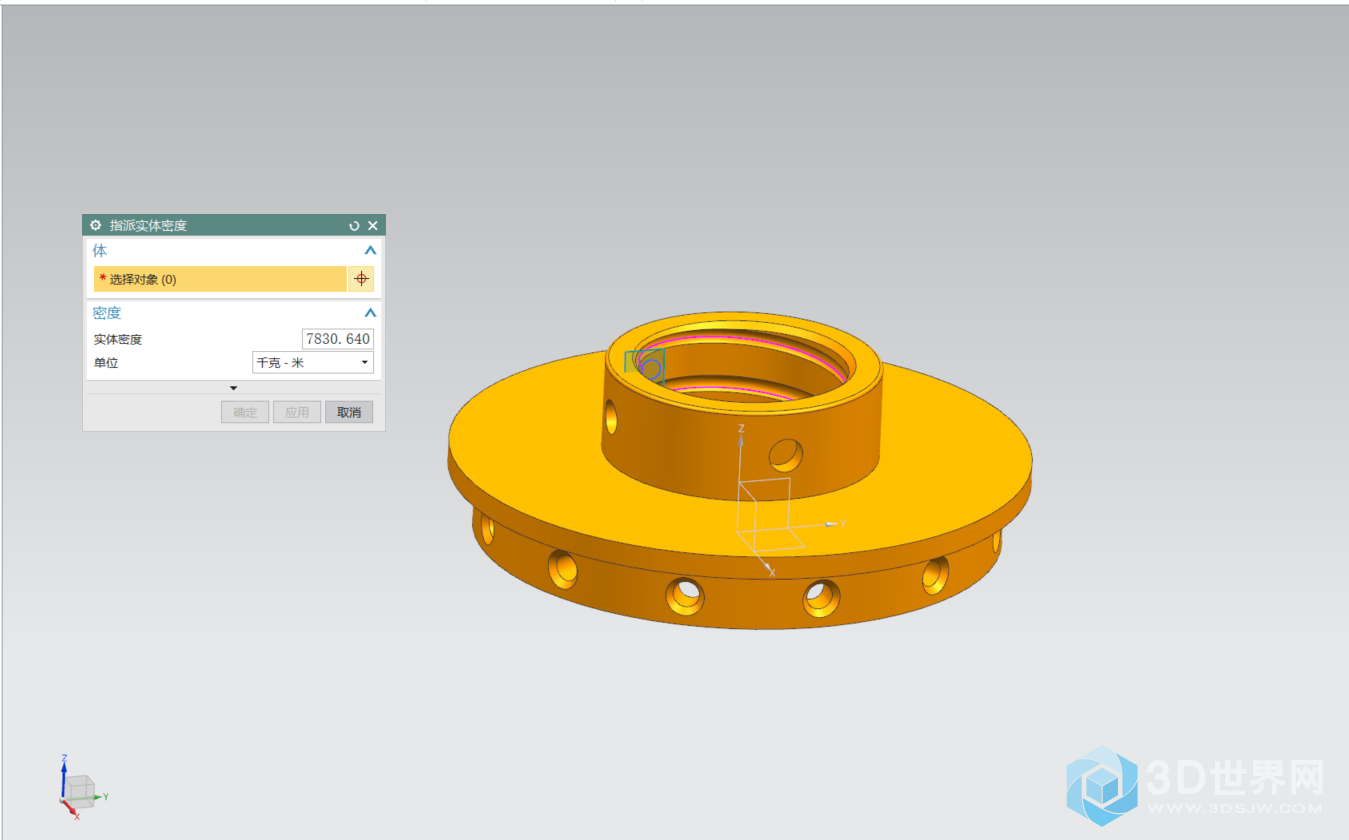Reset the 指派实体密度 dialog
1349x840 pixels.
coord(354,226)
